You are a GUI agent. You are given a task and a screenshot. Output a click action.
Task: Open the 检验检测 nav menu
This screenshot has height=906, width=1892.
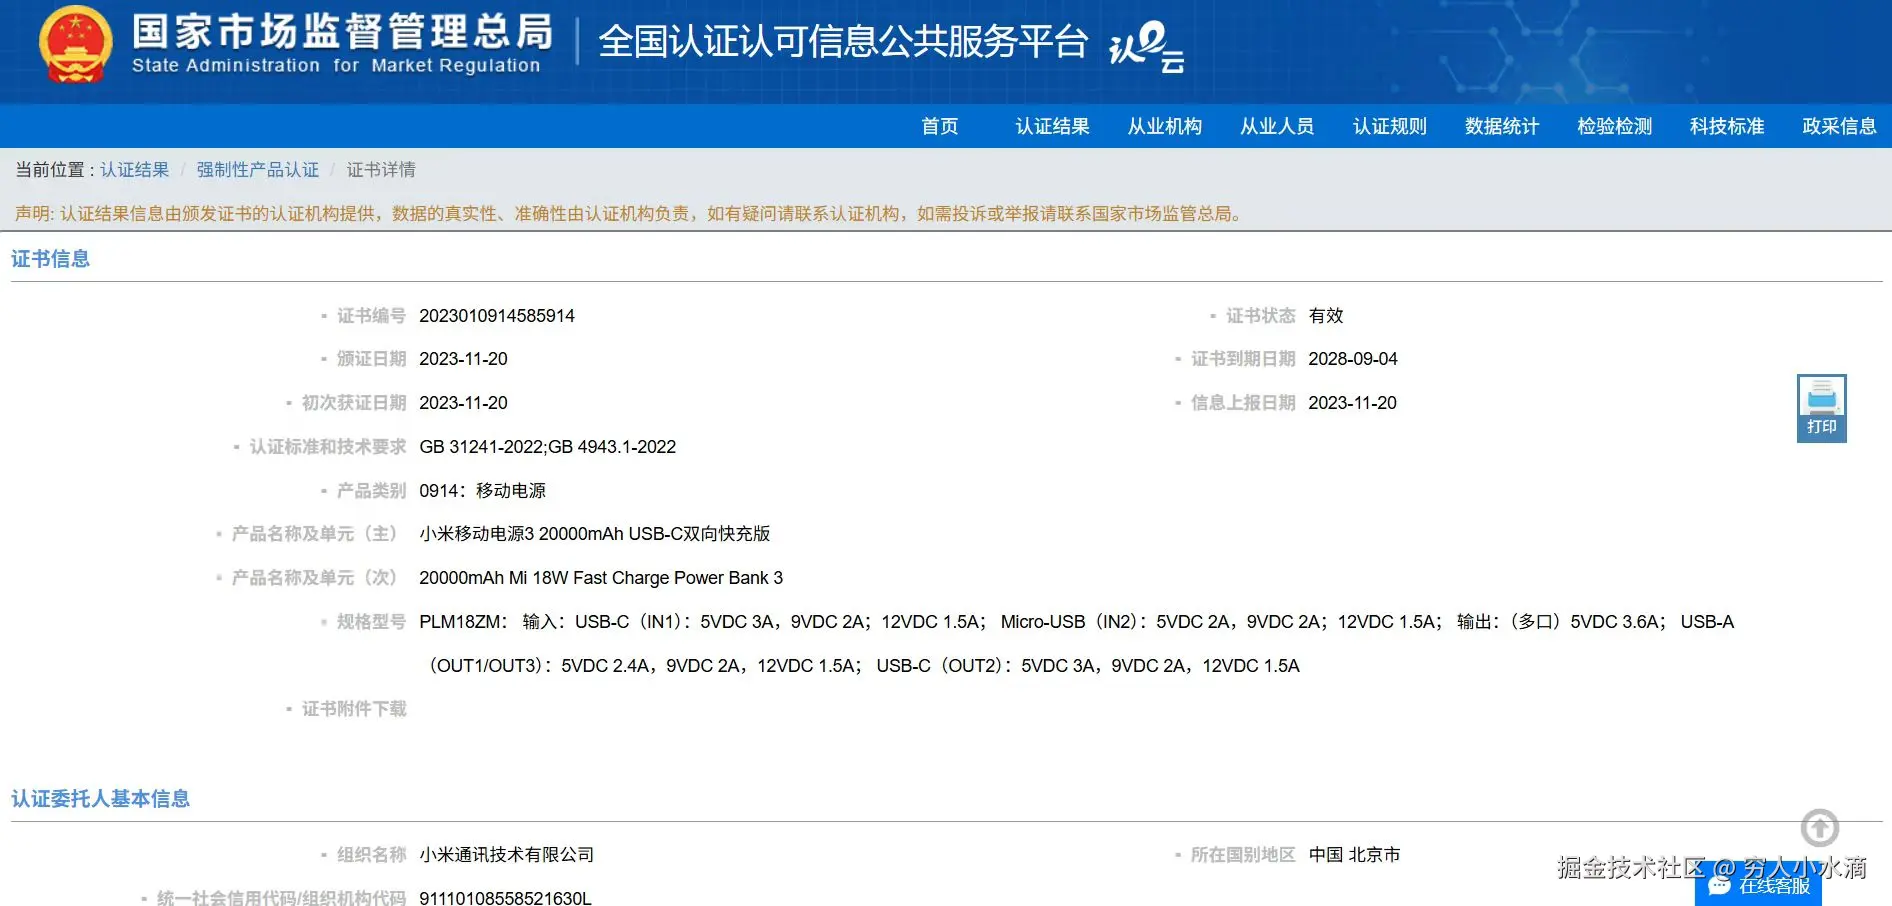click(x=1615, y=126)
